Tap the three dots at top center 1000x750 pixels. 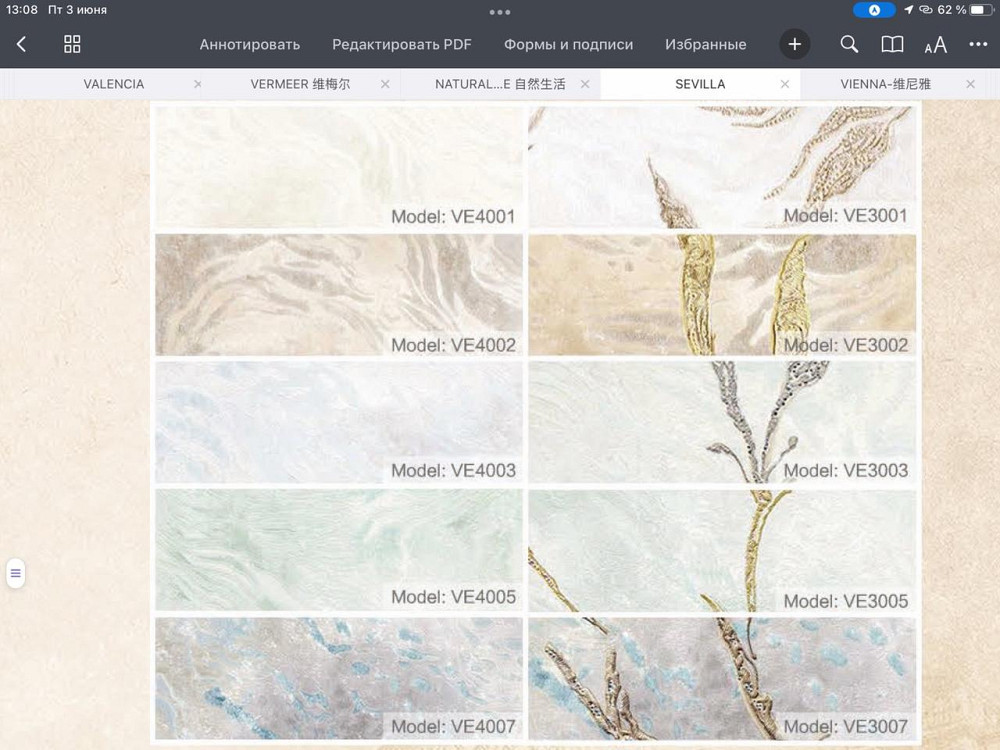500,12
